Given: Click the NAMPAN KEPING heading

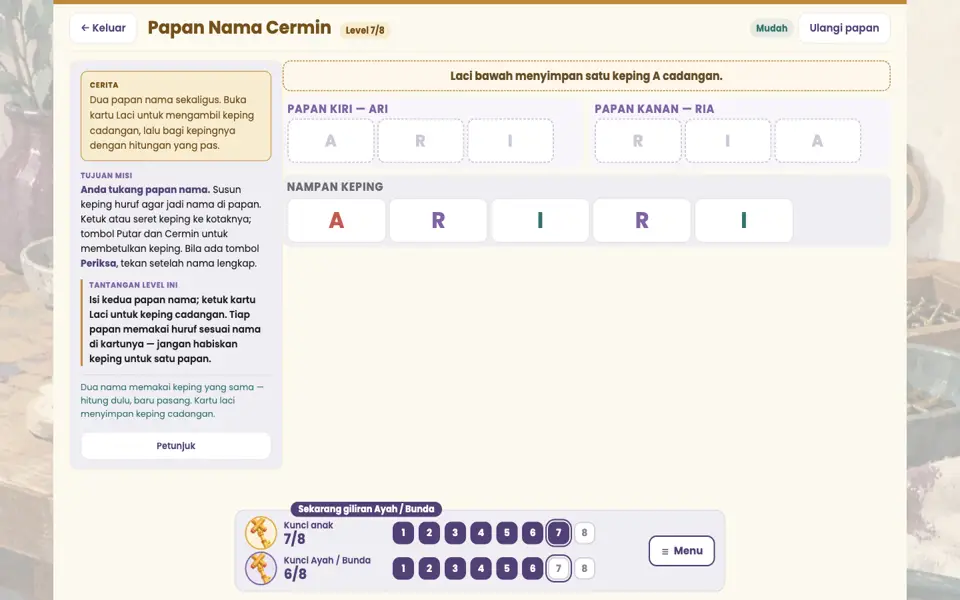Looking at the screenshot, I should coord(335,187).
